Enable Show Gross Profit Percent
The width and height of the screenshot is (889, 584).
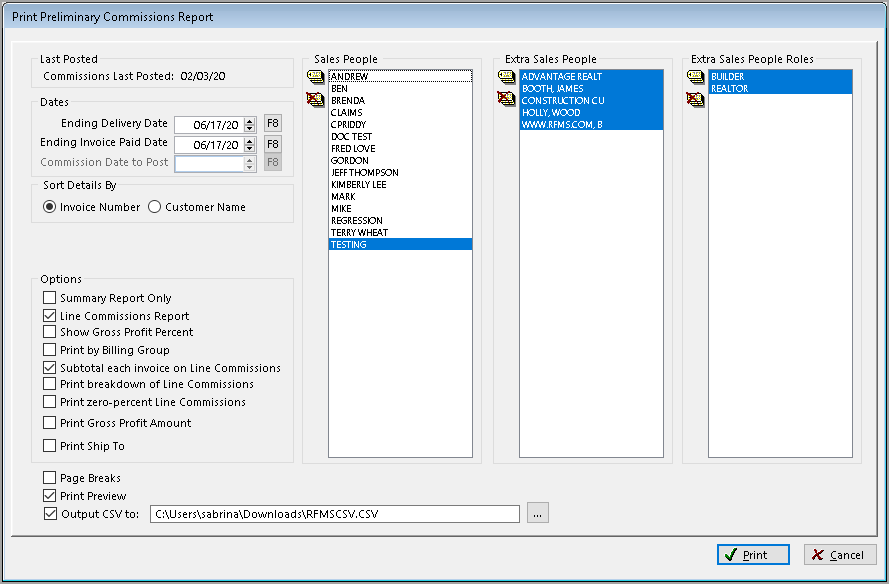[x=50, y=332]
